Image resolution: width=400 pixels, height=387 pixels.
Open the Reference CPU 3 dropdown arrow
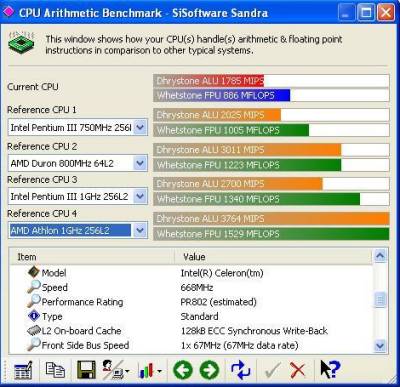140,196
